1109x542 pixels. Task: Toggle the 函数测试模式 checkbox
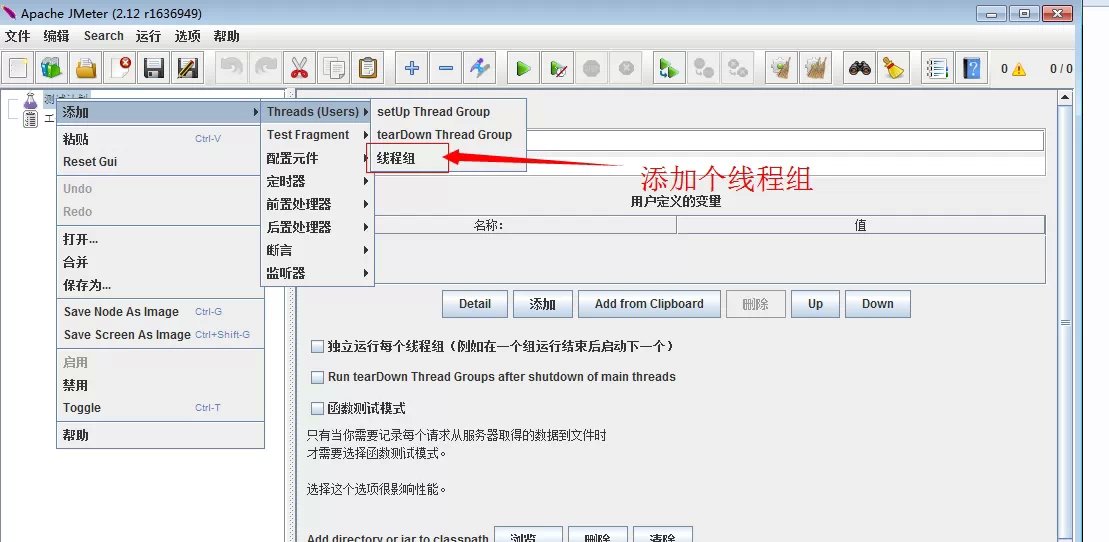coord(318,408)
